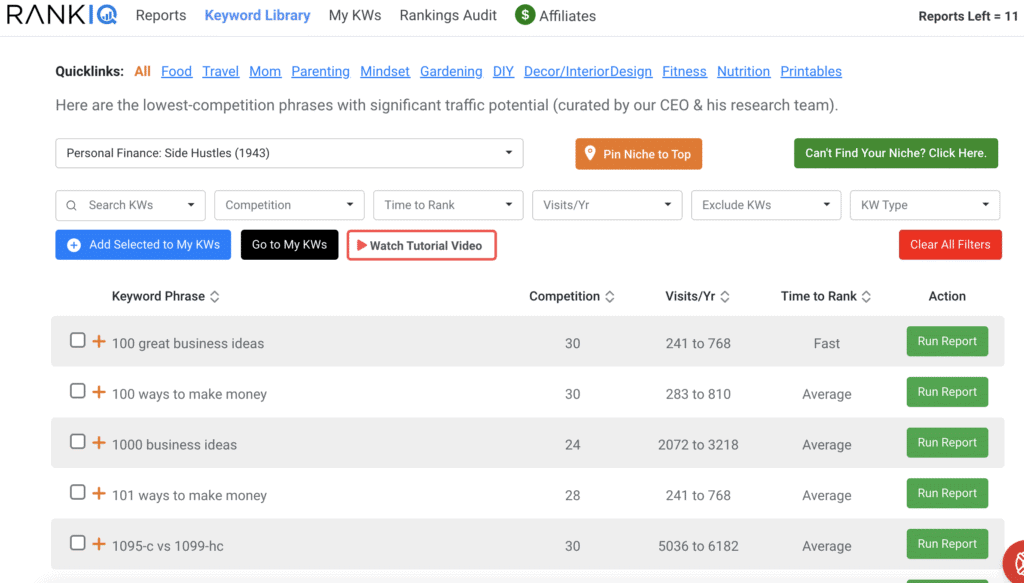
Task: Click the RankIQ logo
Action: 62,15
